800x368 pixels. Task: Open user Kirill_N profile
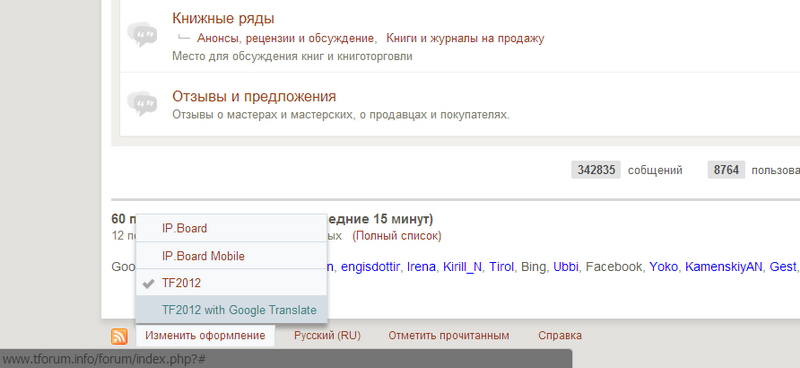click(x=462, y=266)
